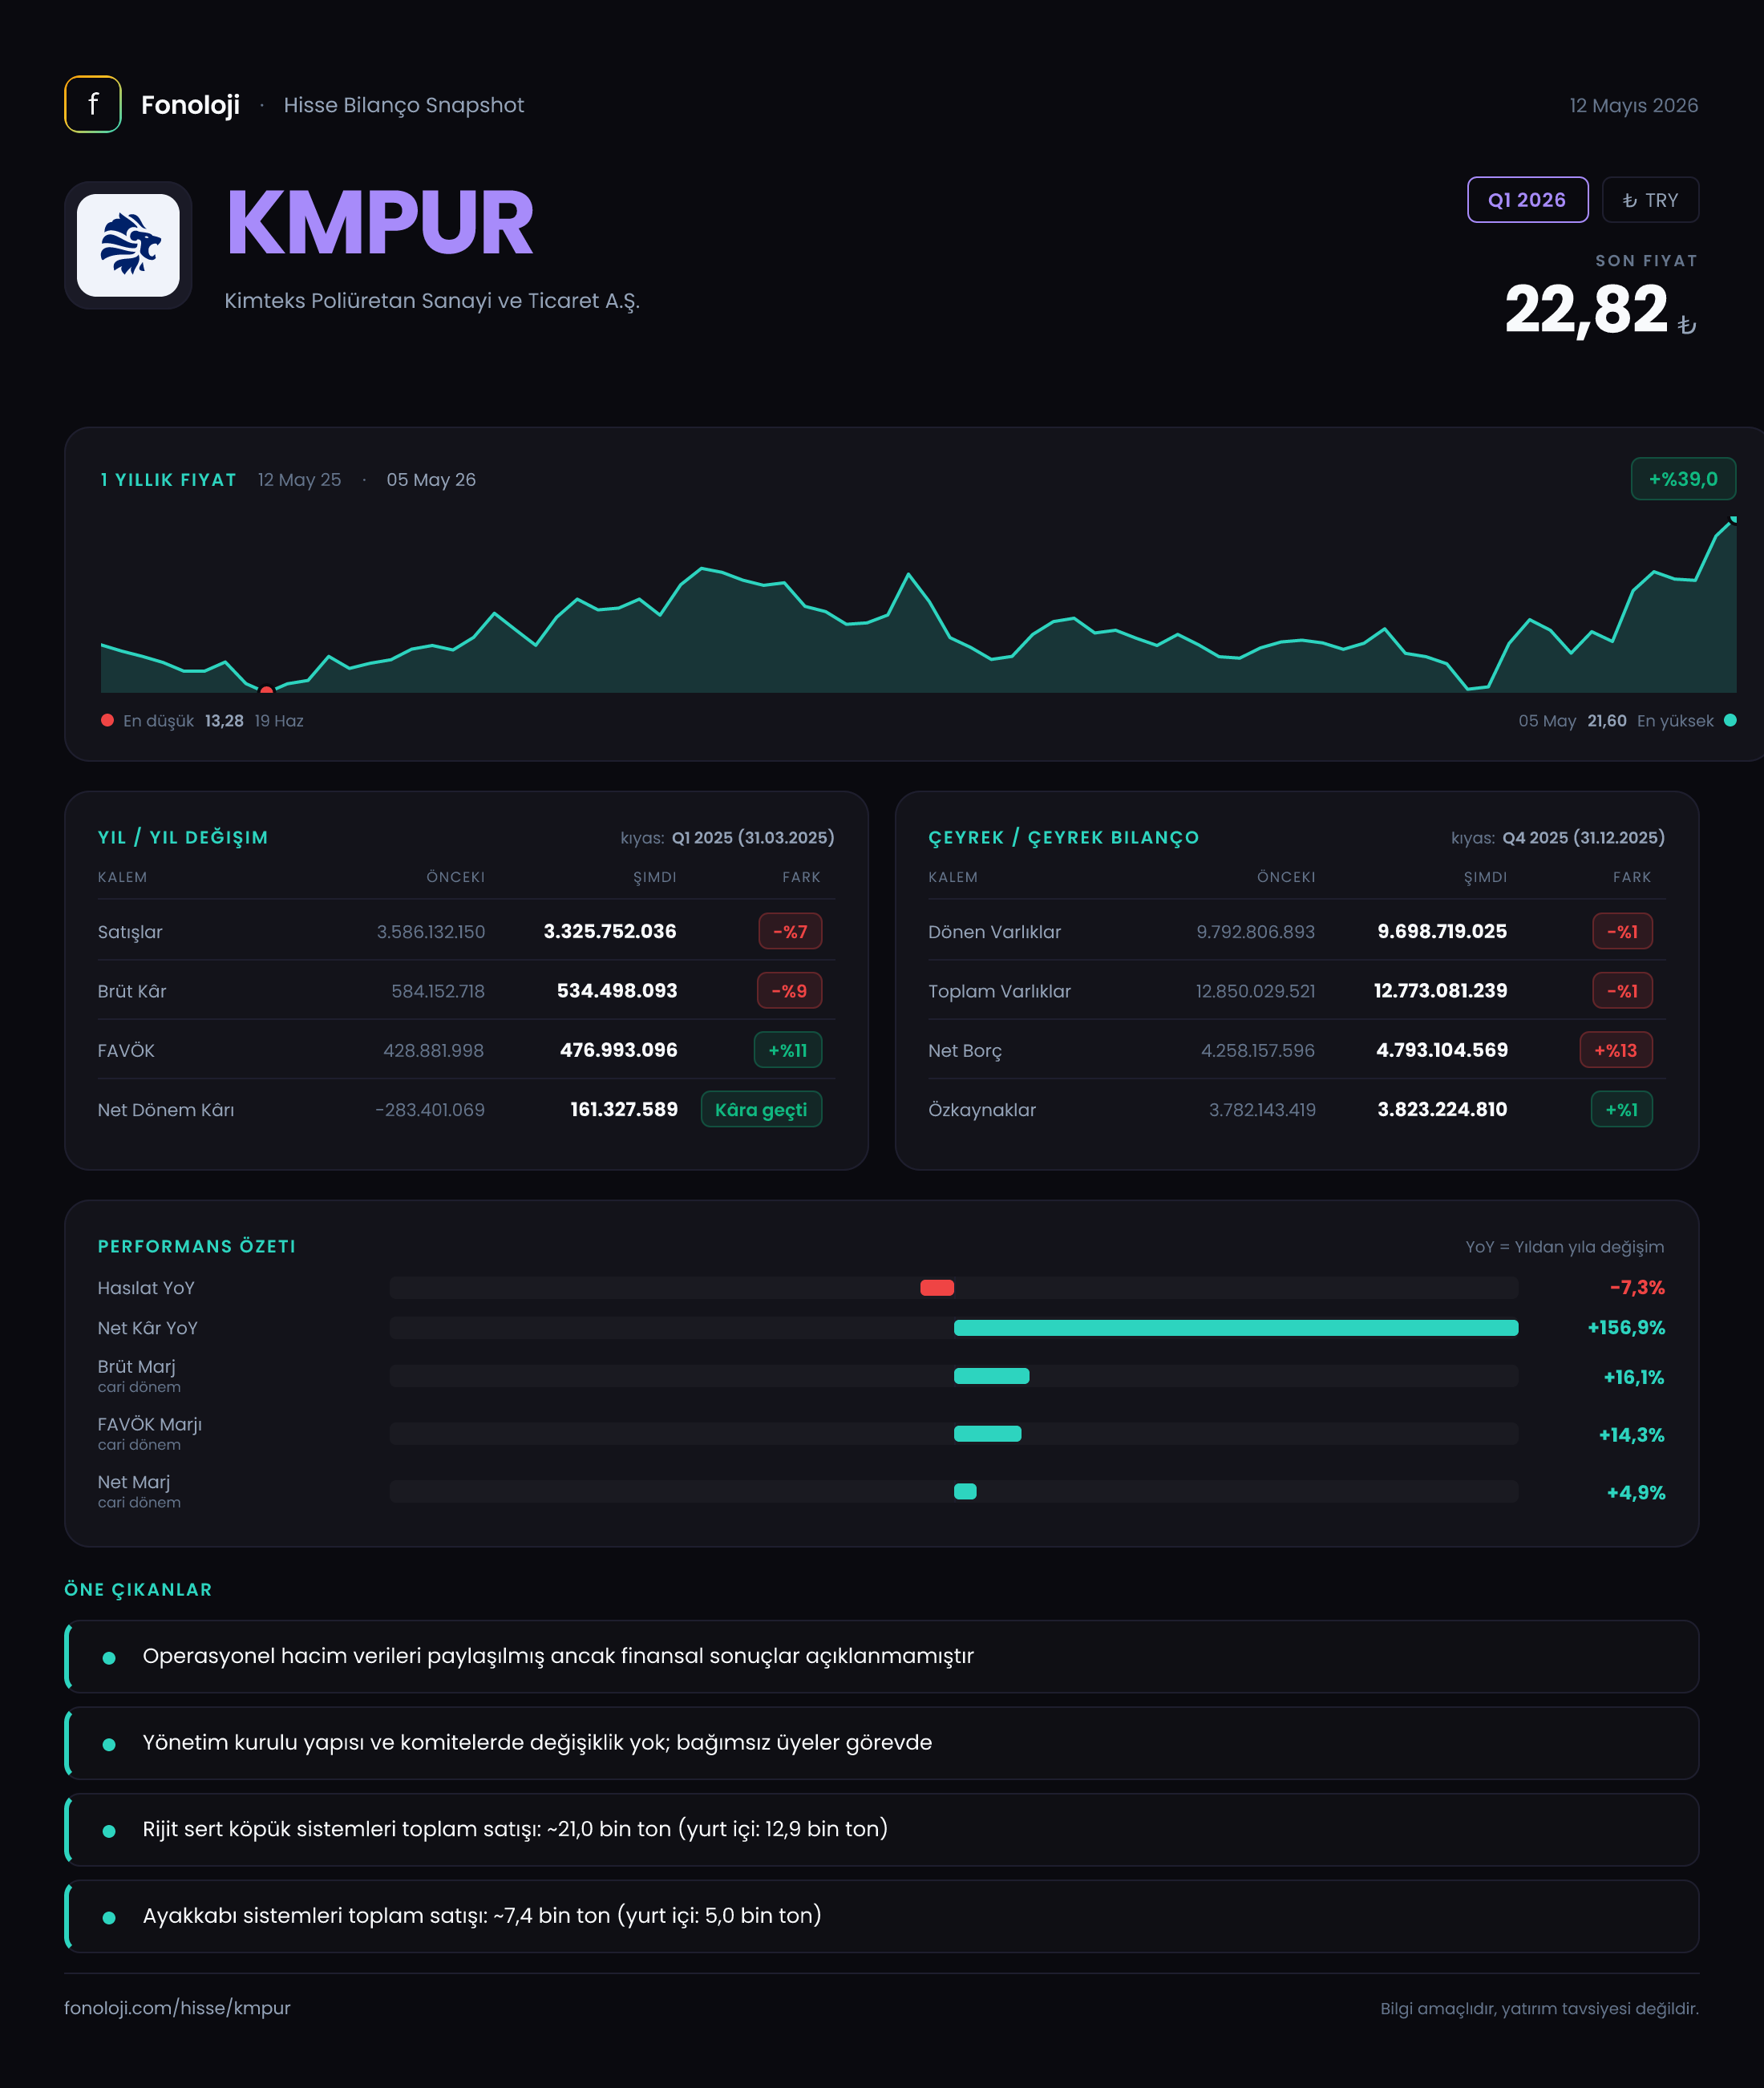This screenshot has height=2088, width=1764.
Task: Click the 'Operasyonel hacim verileri' highlight card
Action: point(881,1656)
